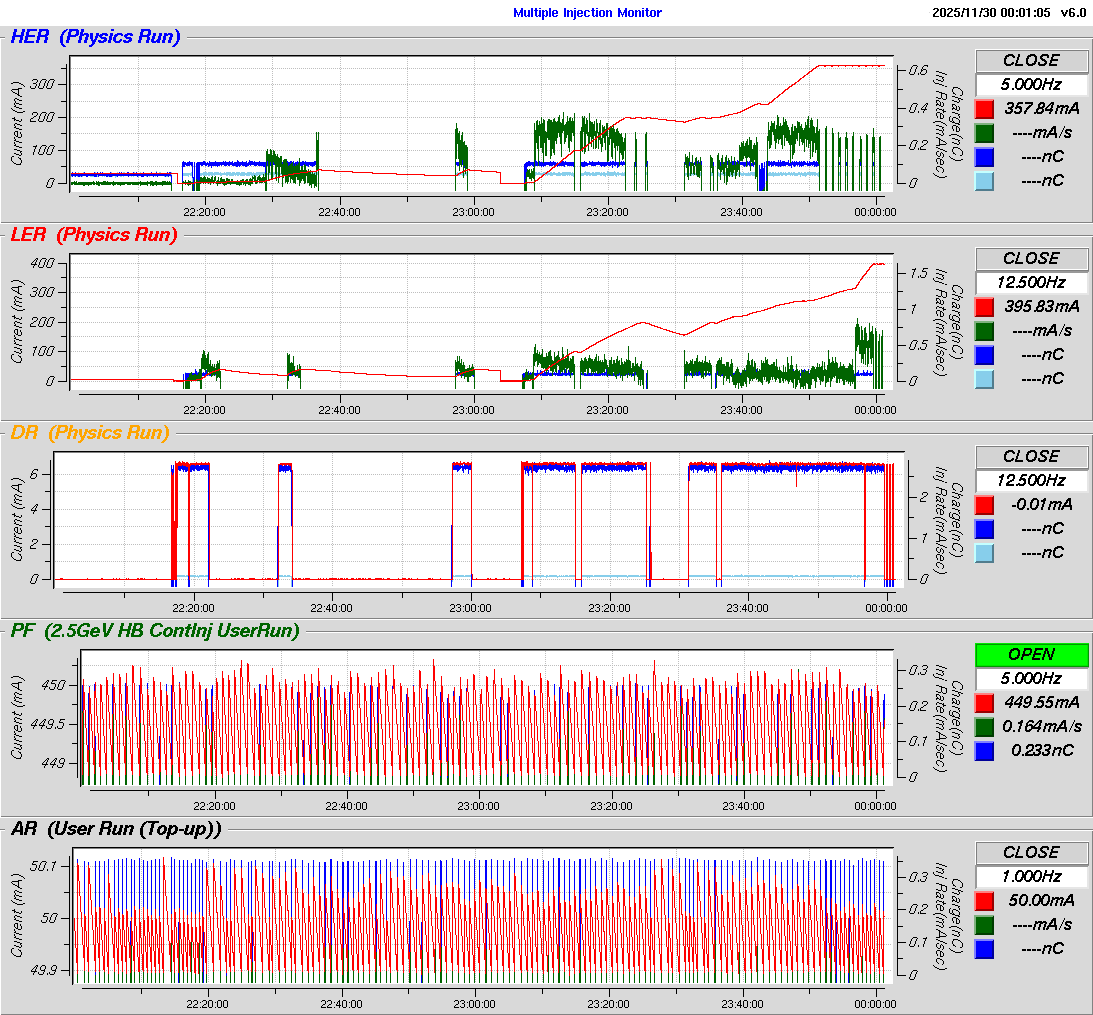This screenshot has height=1015, width=1093.
Task: Click the blue swatch beside 0.233nC in PF
Action: pos(985,750)
